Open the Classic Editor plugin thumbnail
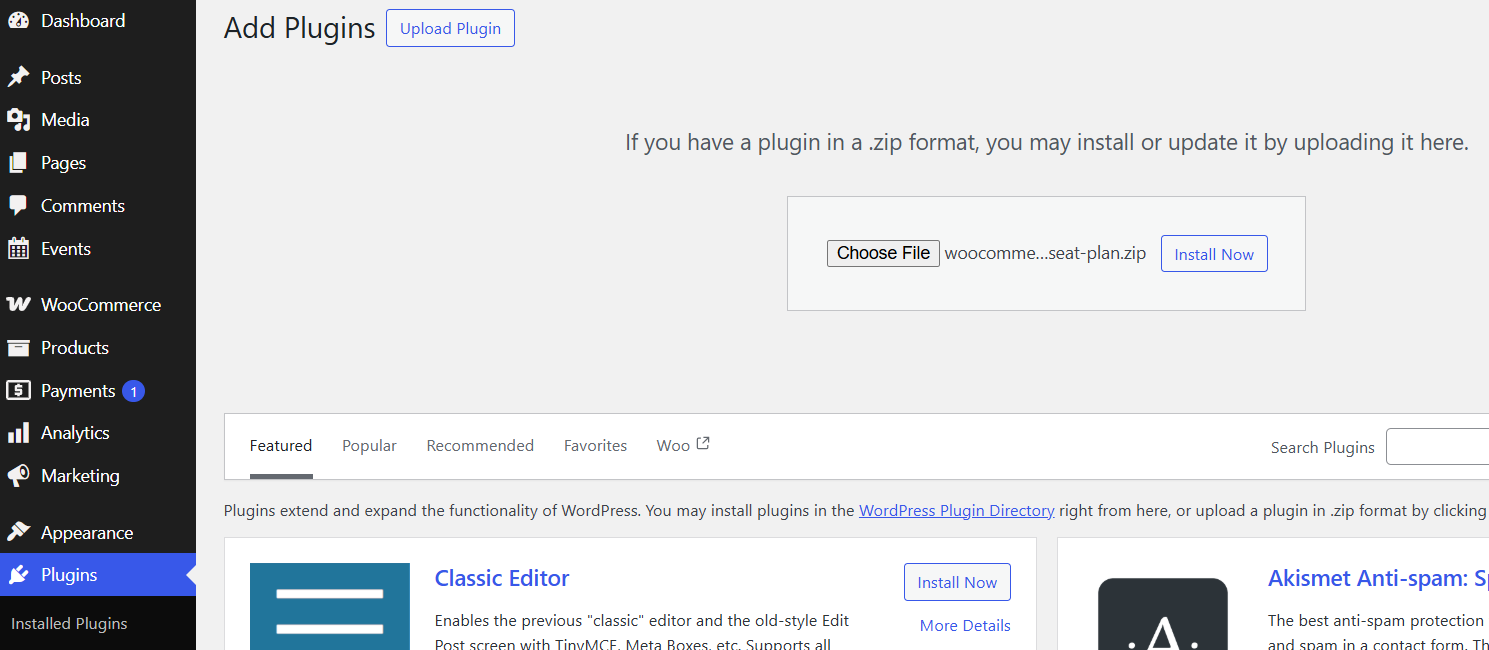The height and width of the screenshot is (650, 1489). pyautogui.click(x=330, y=606)
